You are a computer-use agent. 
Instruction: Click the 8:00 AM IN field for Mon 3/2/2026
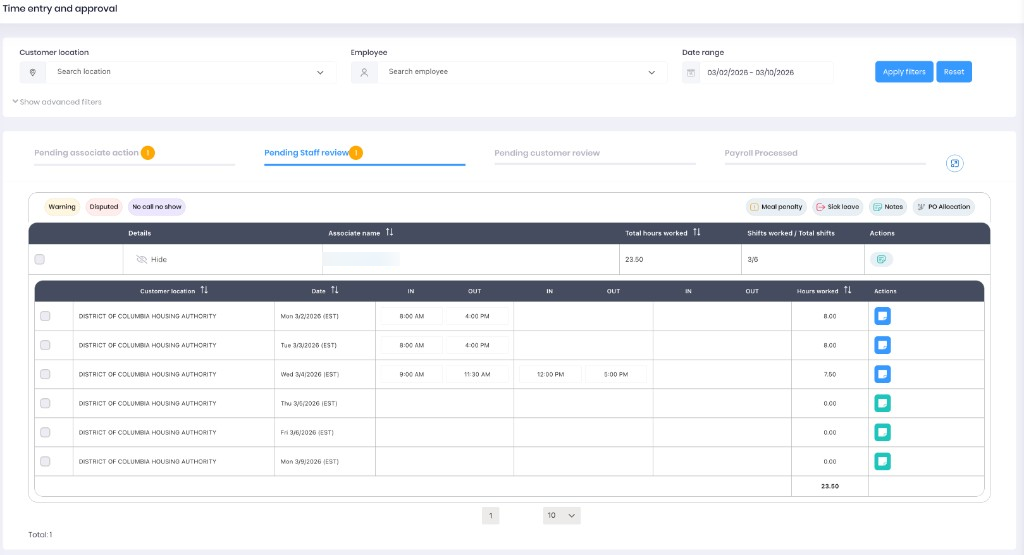[x=411, y=316]
